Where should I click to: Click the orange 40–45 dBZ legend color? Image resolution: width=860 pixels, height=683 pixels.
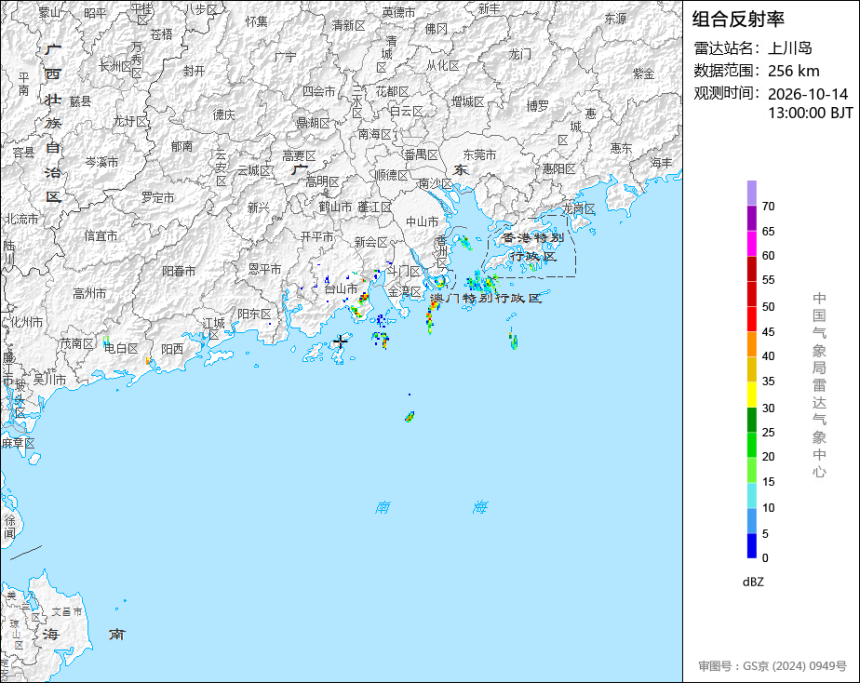(751, 345)
